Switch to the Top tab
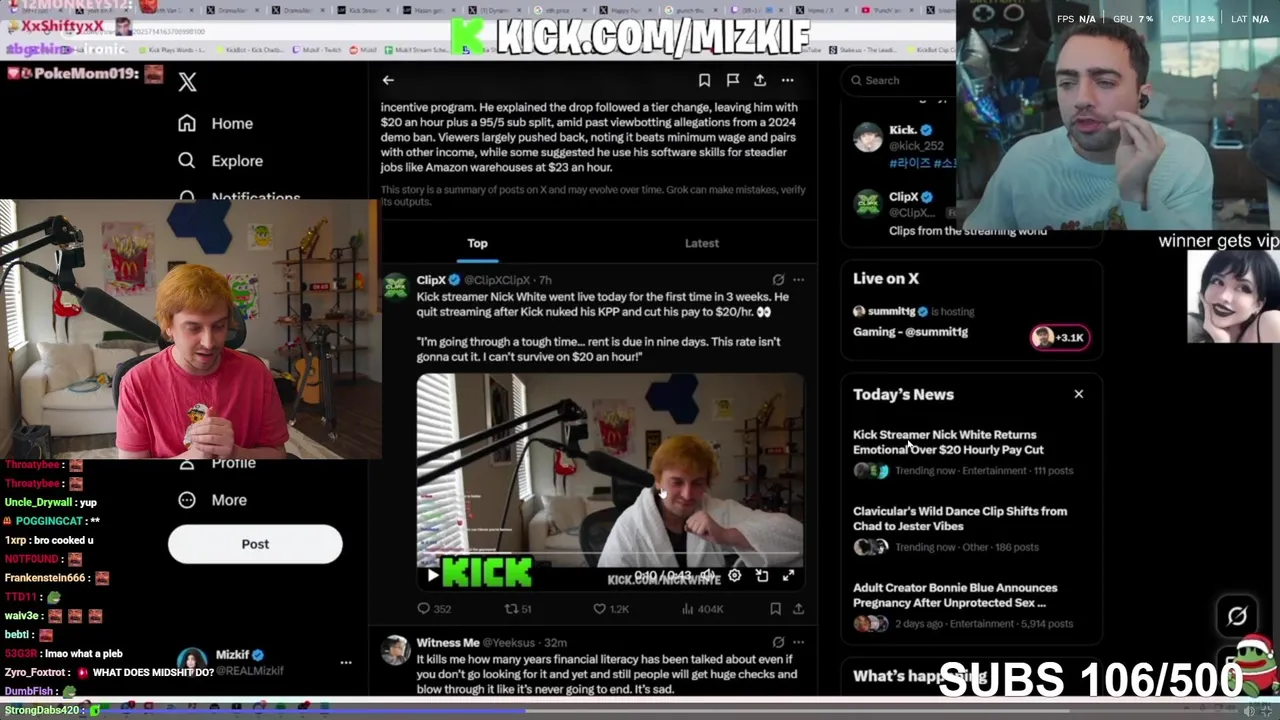Viewport: 1280px width, 720px height. 477,243
